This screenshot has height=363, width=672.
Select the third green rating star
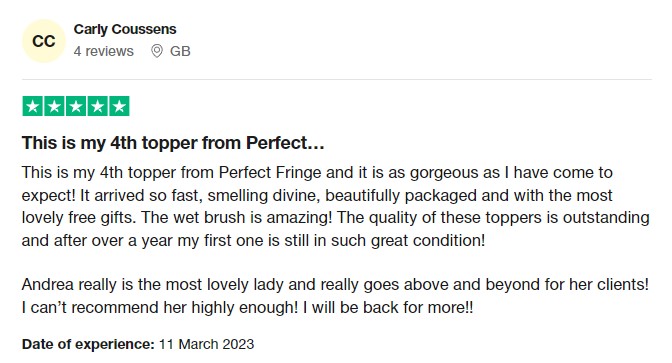click(x=76, y=106)
